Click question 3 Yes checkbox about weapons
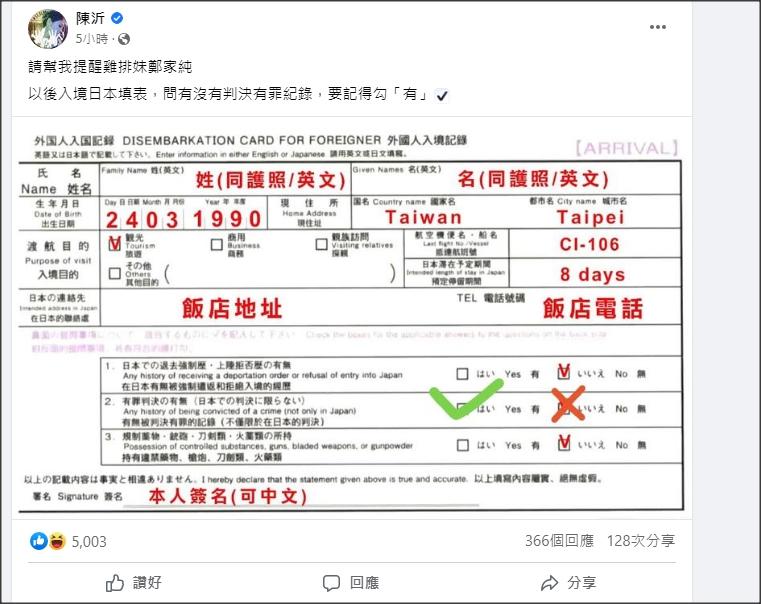 click(x=463, y=445)
